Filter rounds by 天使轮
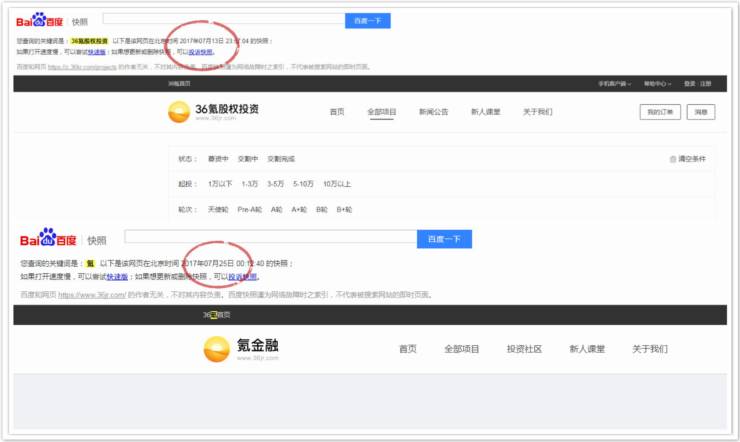740x442 pixels. click(218, 209)
